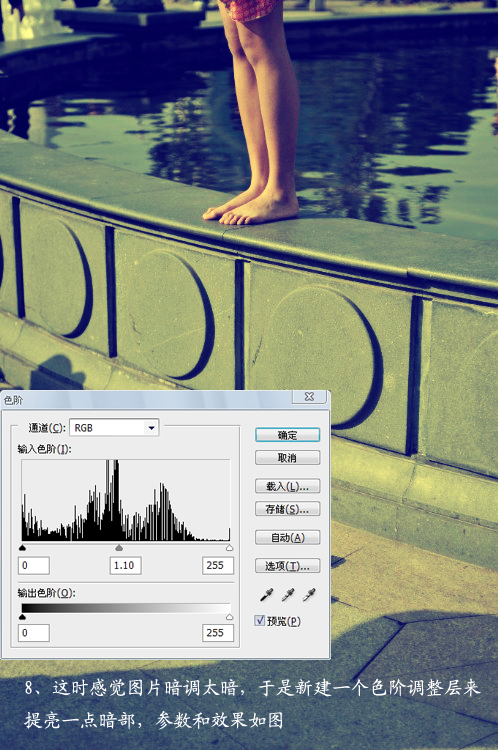Click the 载入(L)... load button

[288, 486]
